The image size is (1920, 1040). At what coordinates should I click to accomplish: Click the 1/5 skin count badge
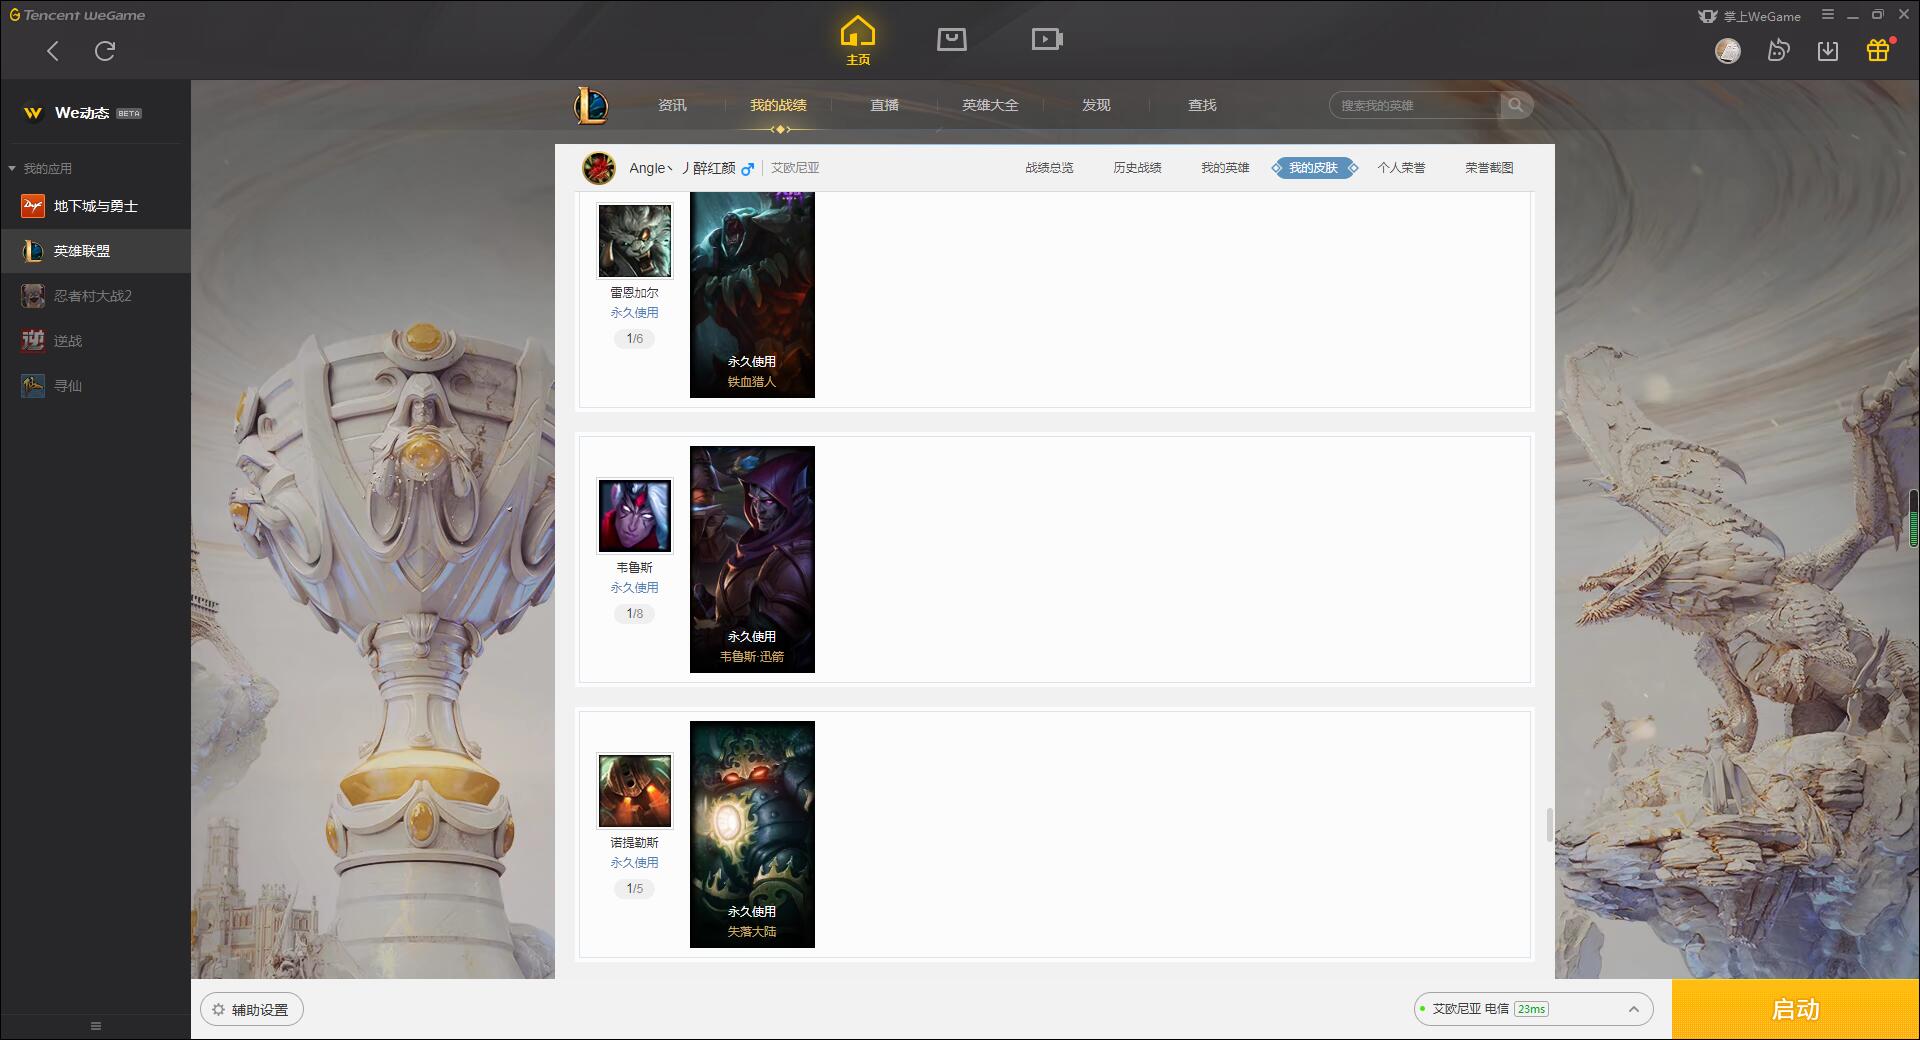635,889
